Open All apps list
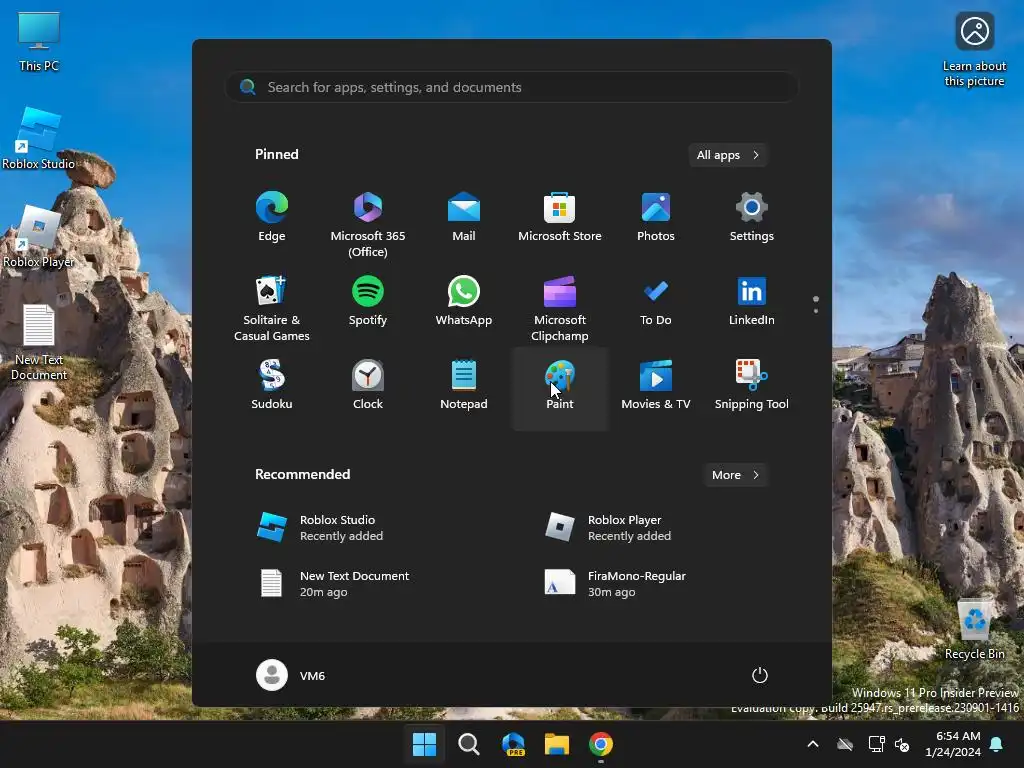The image size is (1024, 768). coord(728,155)
